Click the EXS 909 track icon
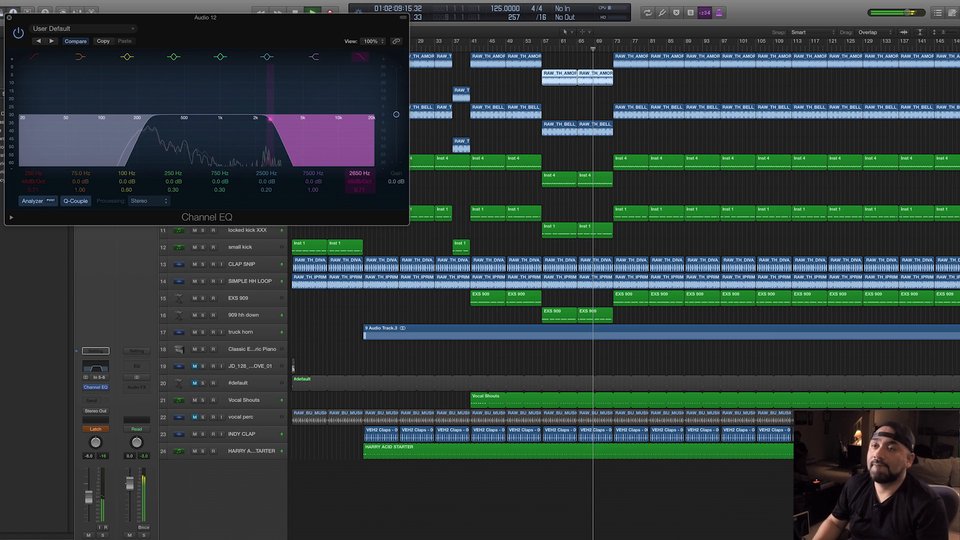 (x=179, y=298)
